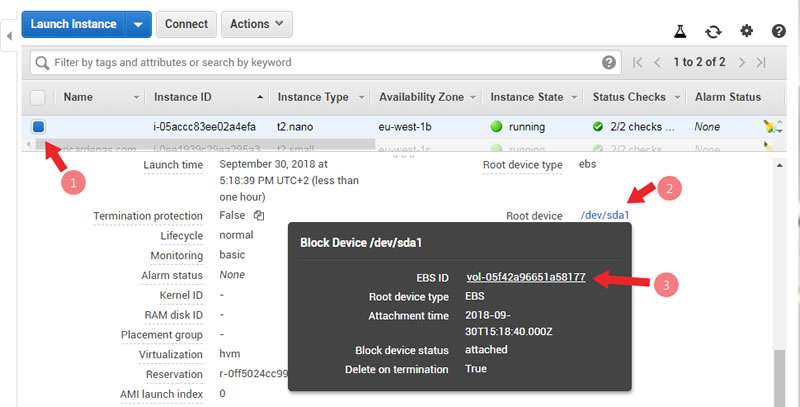Screen dimensions: 800x407
Task: Click the hvm virtualization value
Action: click(230, 354)
